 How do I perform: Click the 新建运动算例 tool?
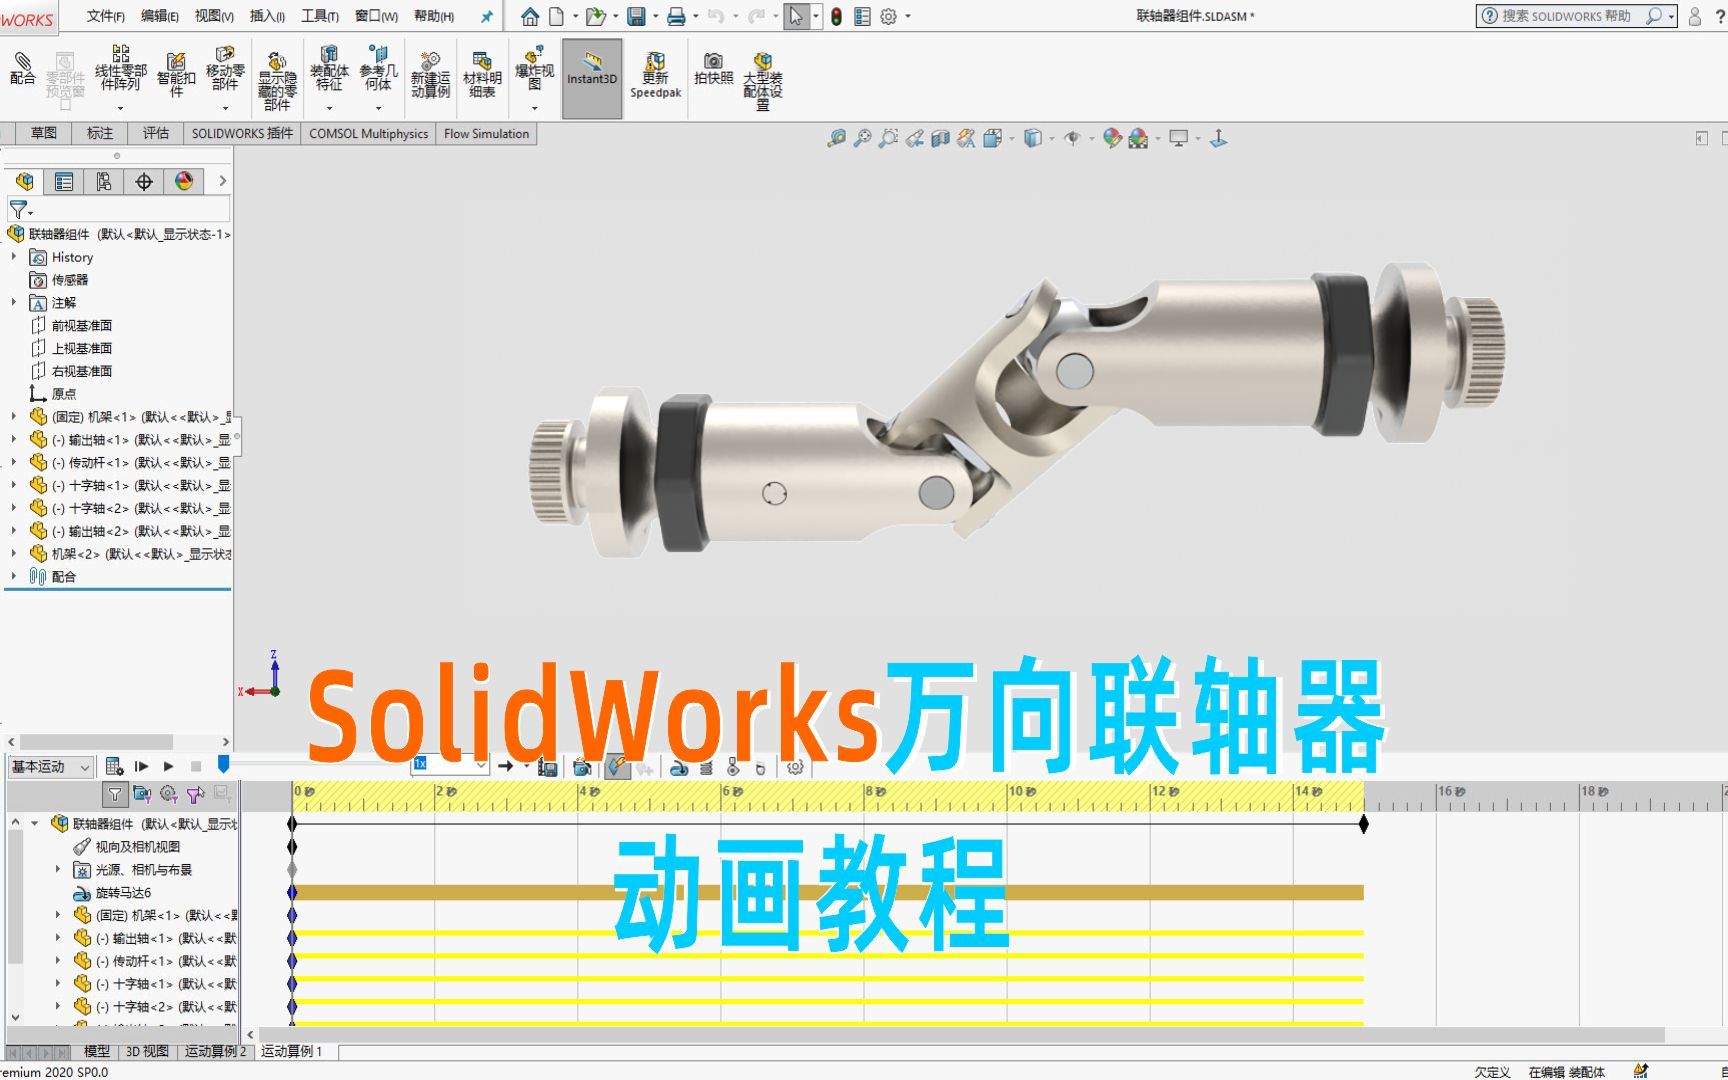[430, 75]
